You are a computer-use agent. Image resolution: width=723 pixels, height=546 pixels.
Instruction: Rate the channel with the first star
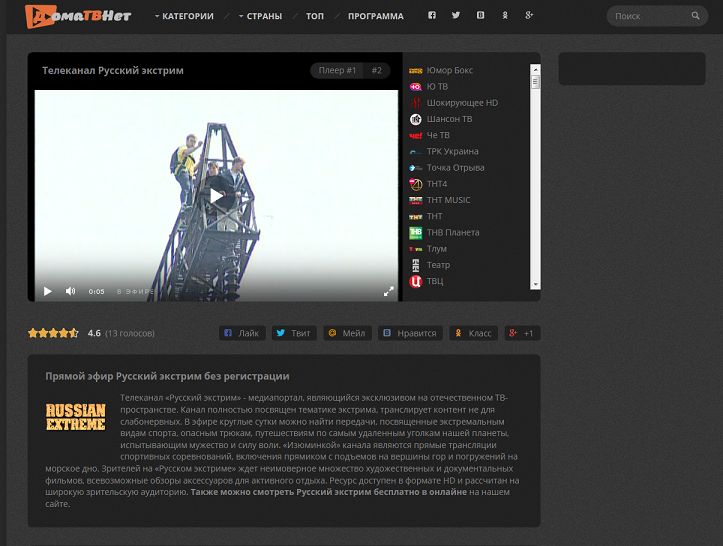(x=33, y=333)
